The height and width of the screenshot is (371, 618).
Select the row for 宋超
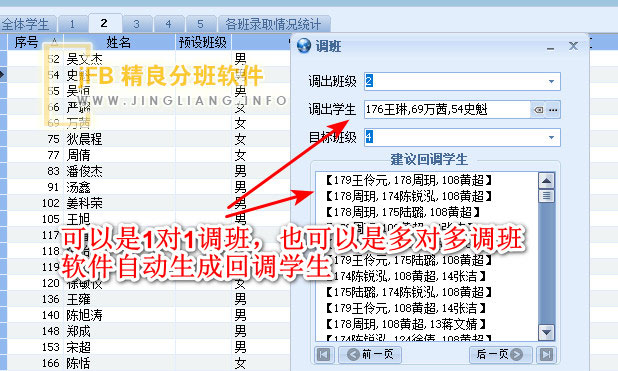coord(148,347)
